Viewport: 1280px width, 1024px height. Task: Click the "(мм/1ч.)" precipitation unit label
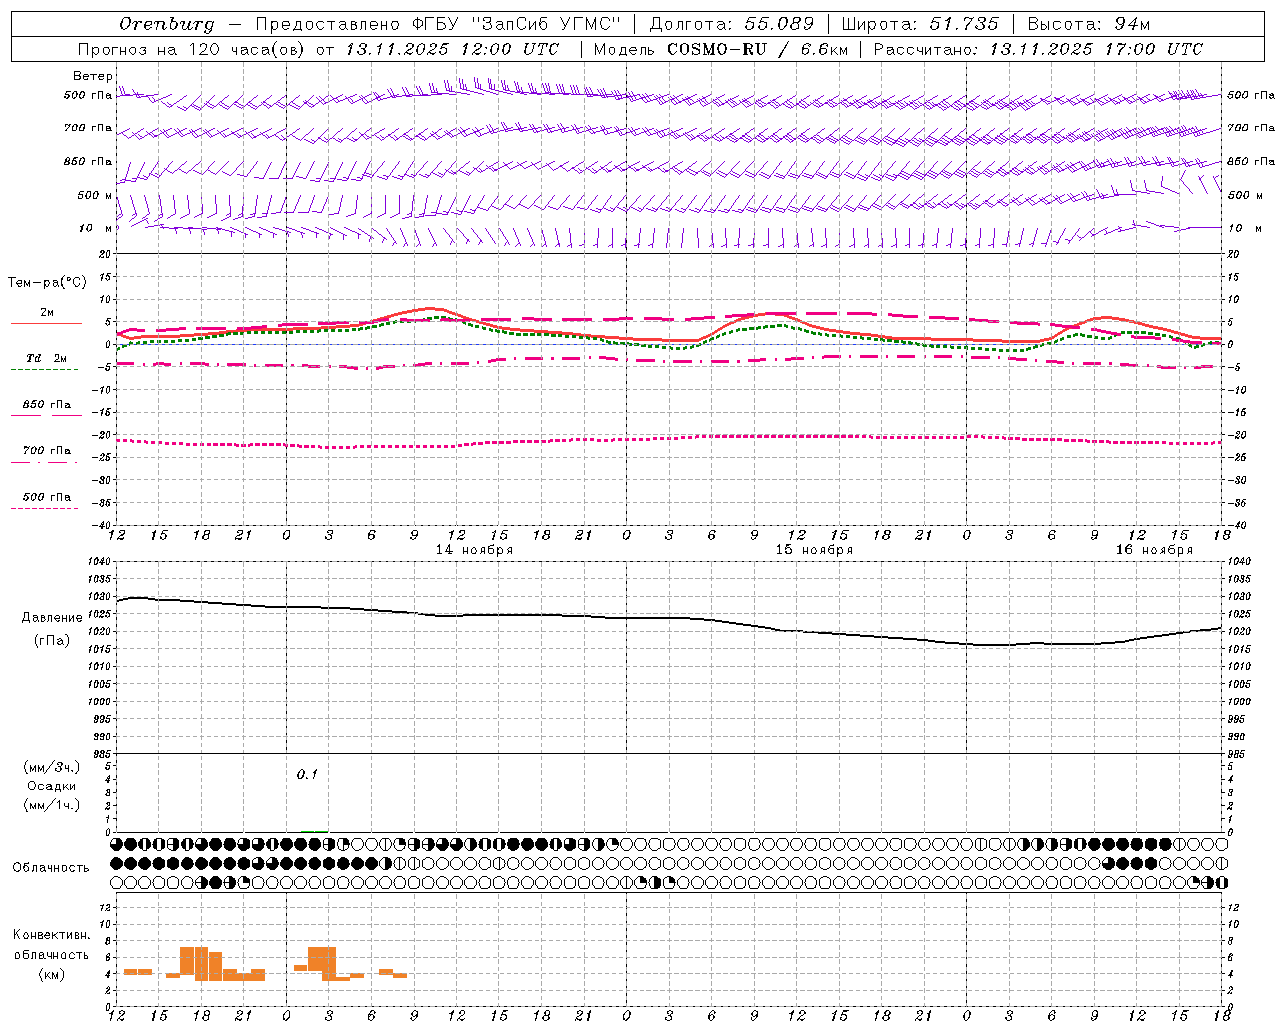pos(51,804)
